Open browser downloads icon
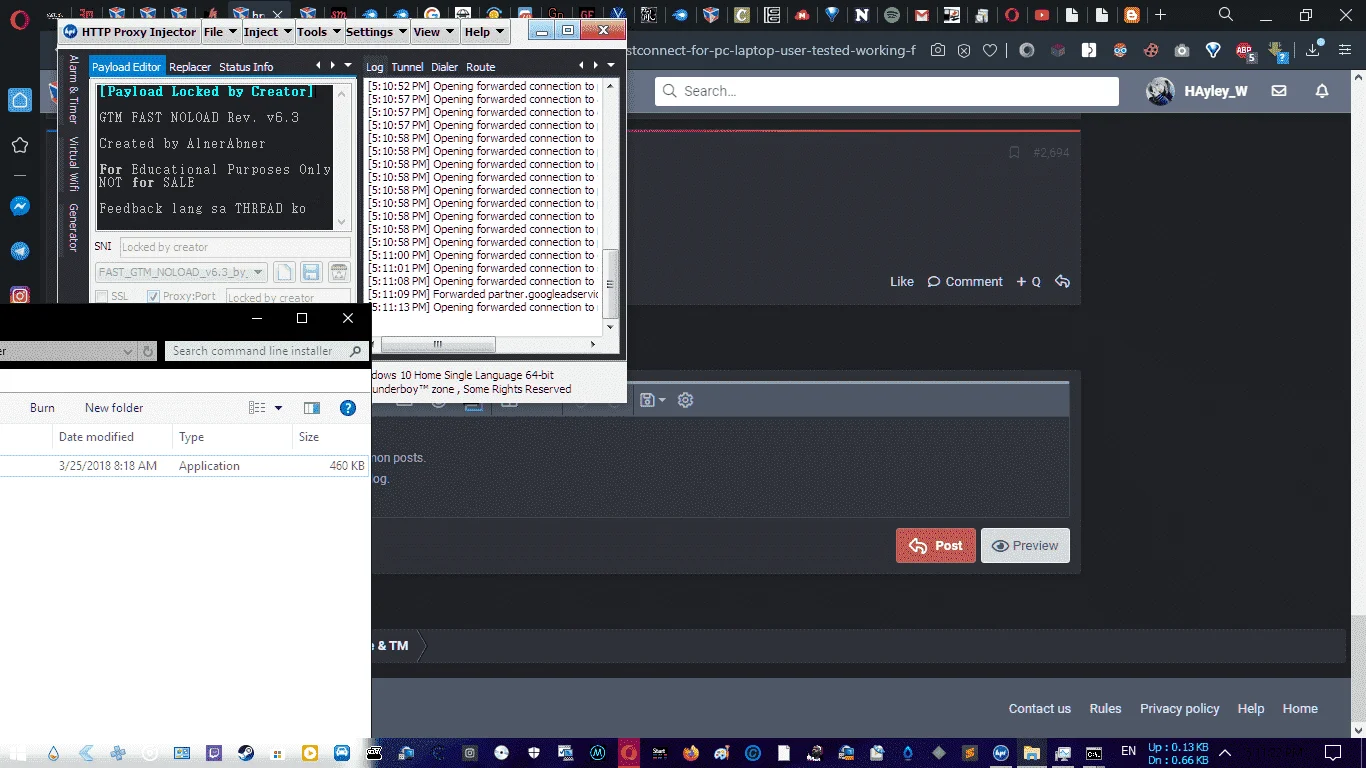 click(x=1315, y=50)
